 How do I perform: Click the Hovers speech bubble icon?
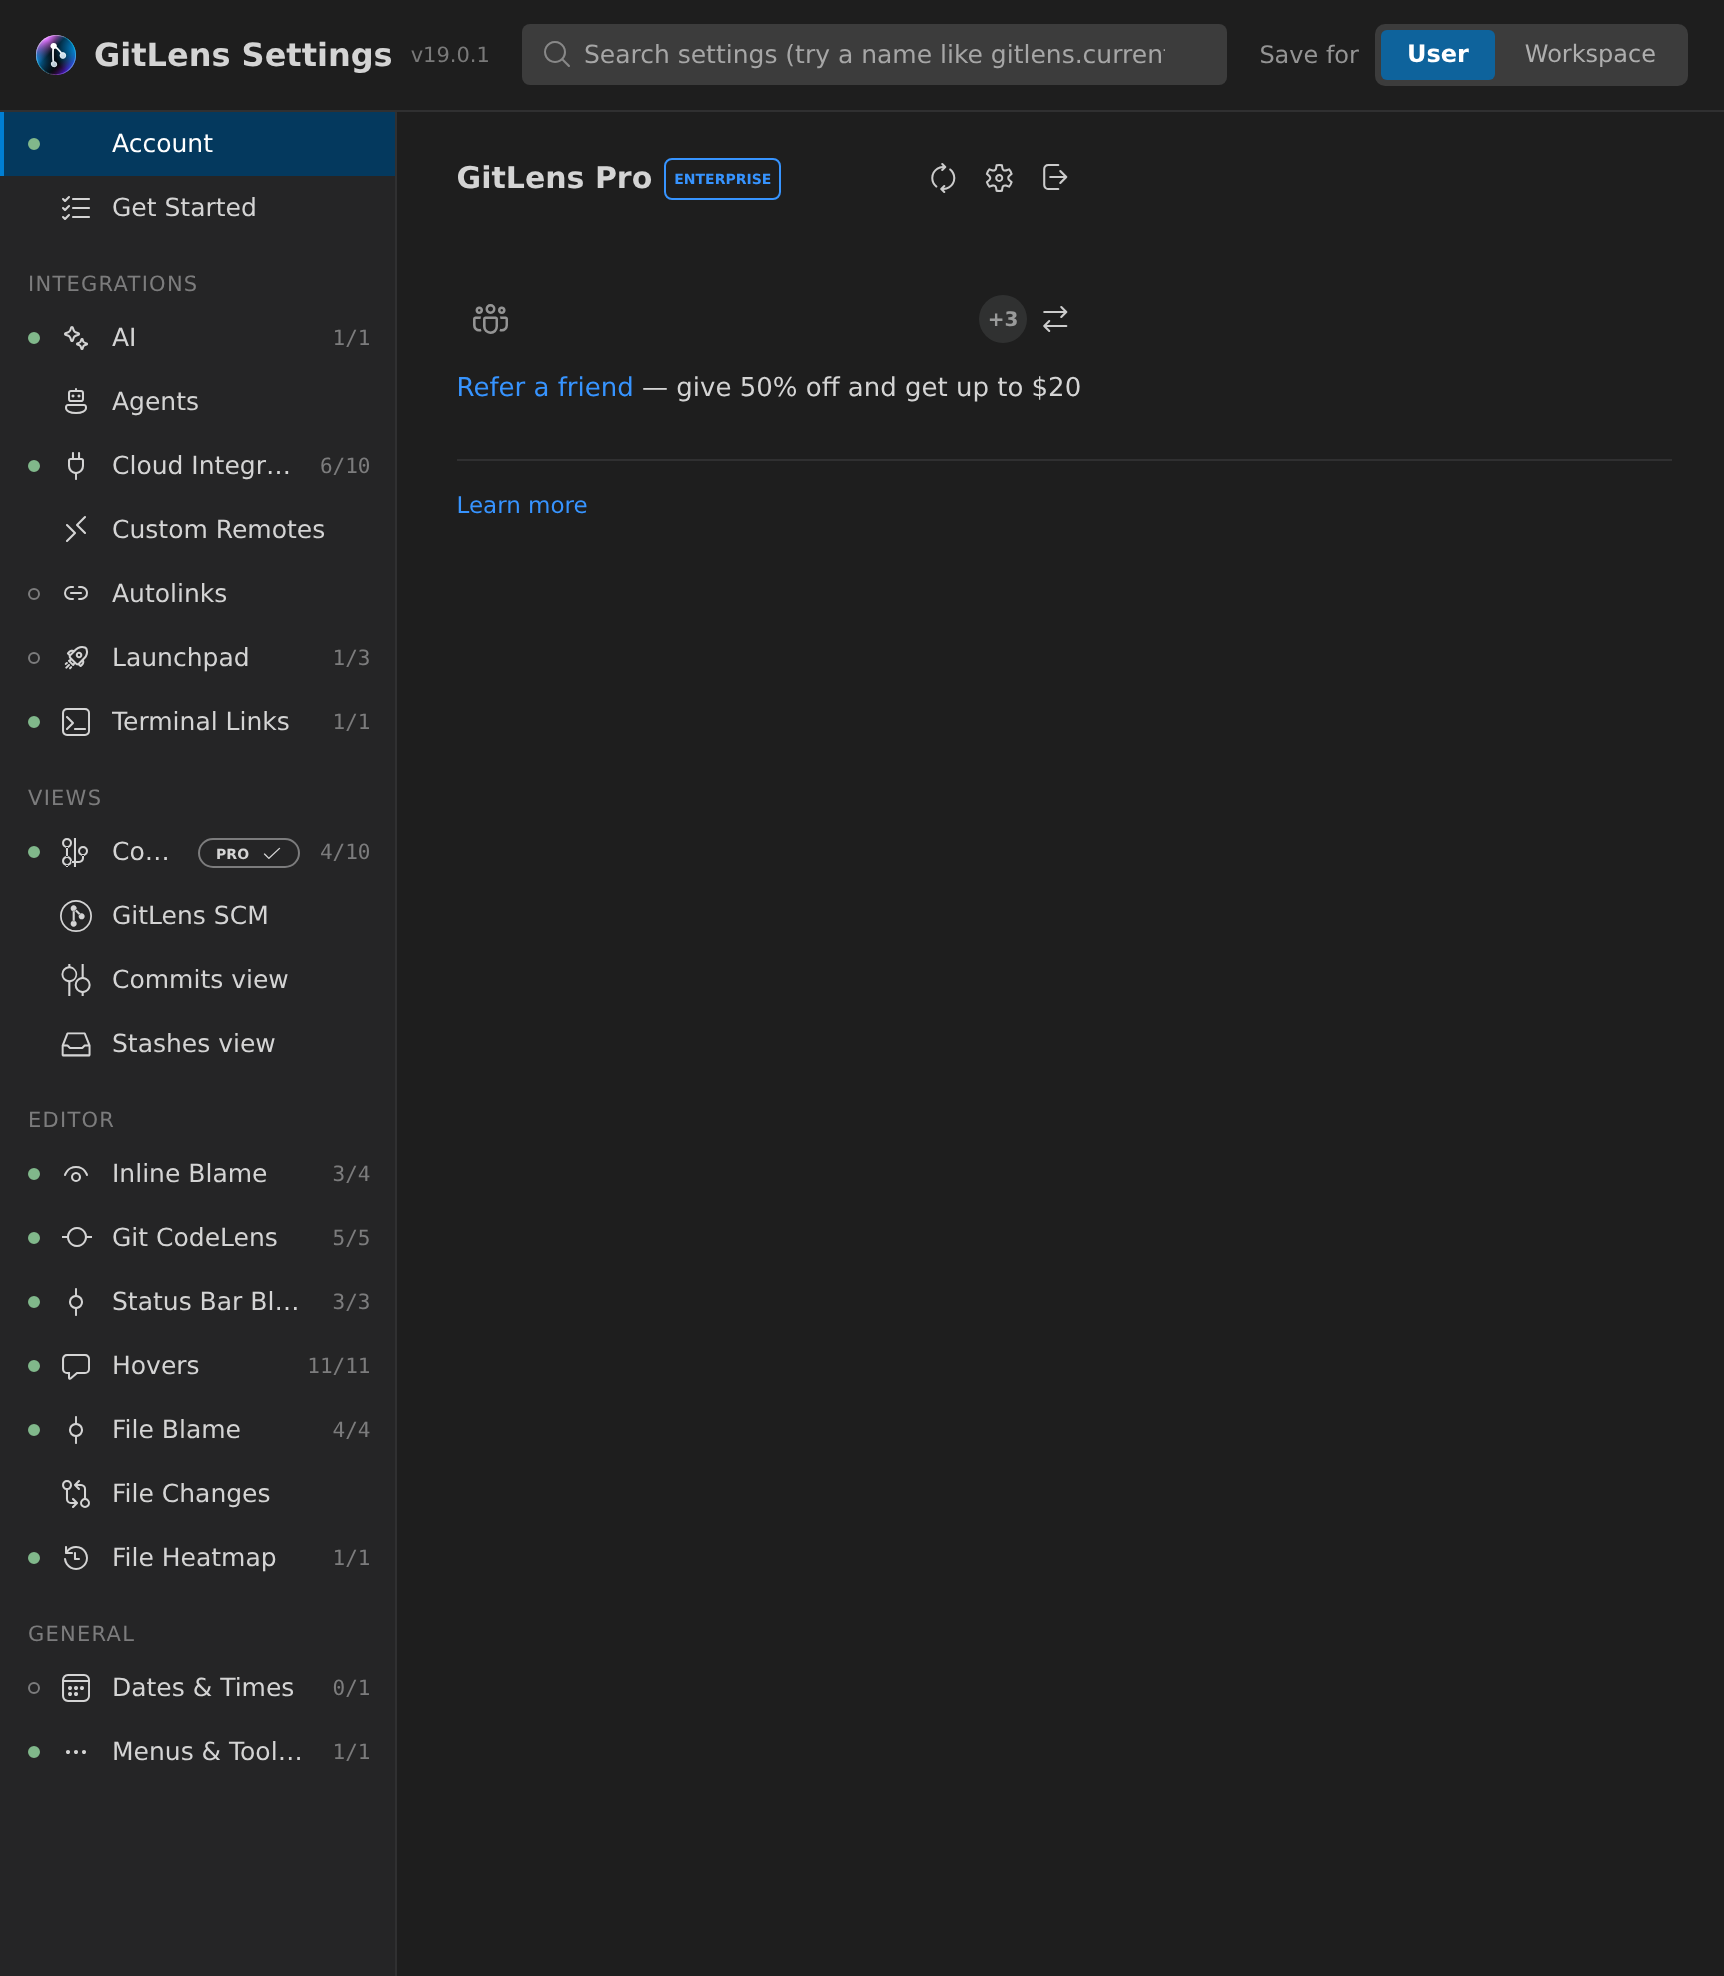pos(76,1366)
